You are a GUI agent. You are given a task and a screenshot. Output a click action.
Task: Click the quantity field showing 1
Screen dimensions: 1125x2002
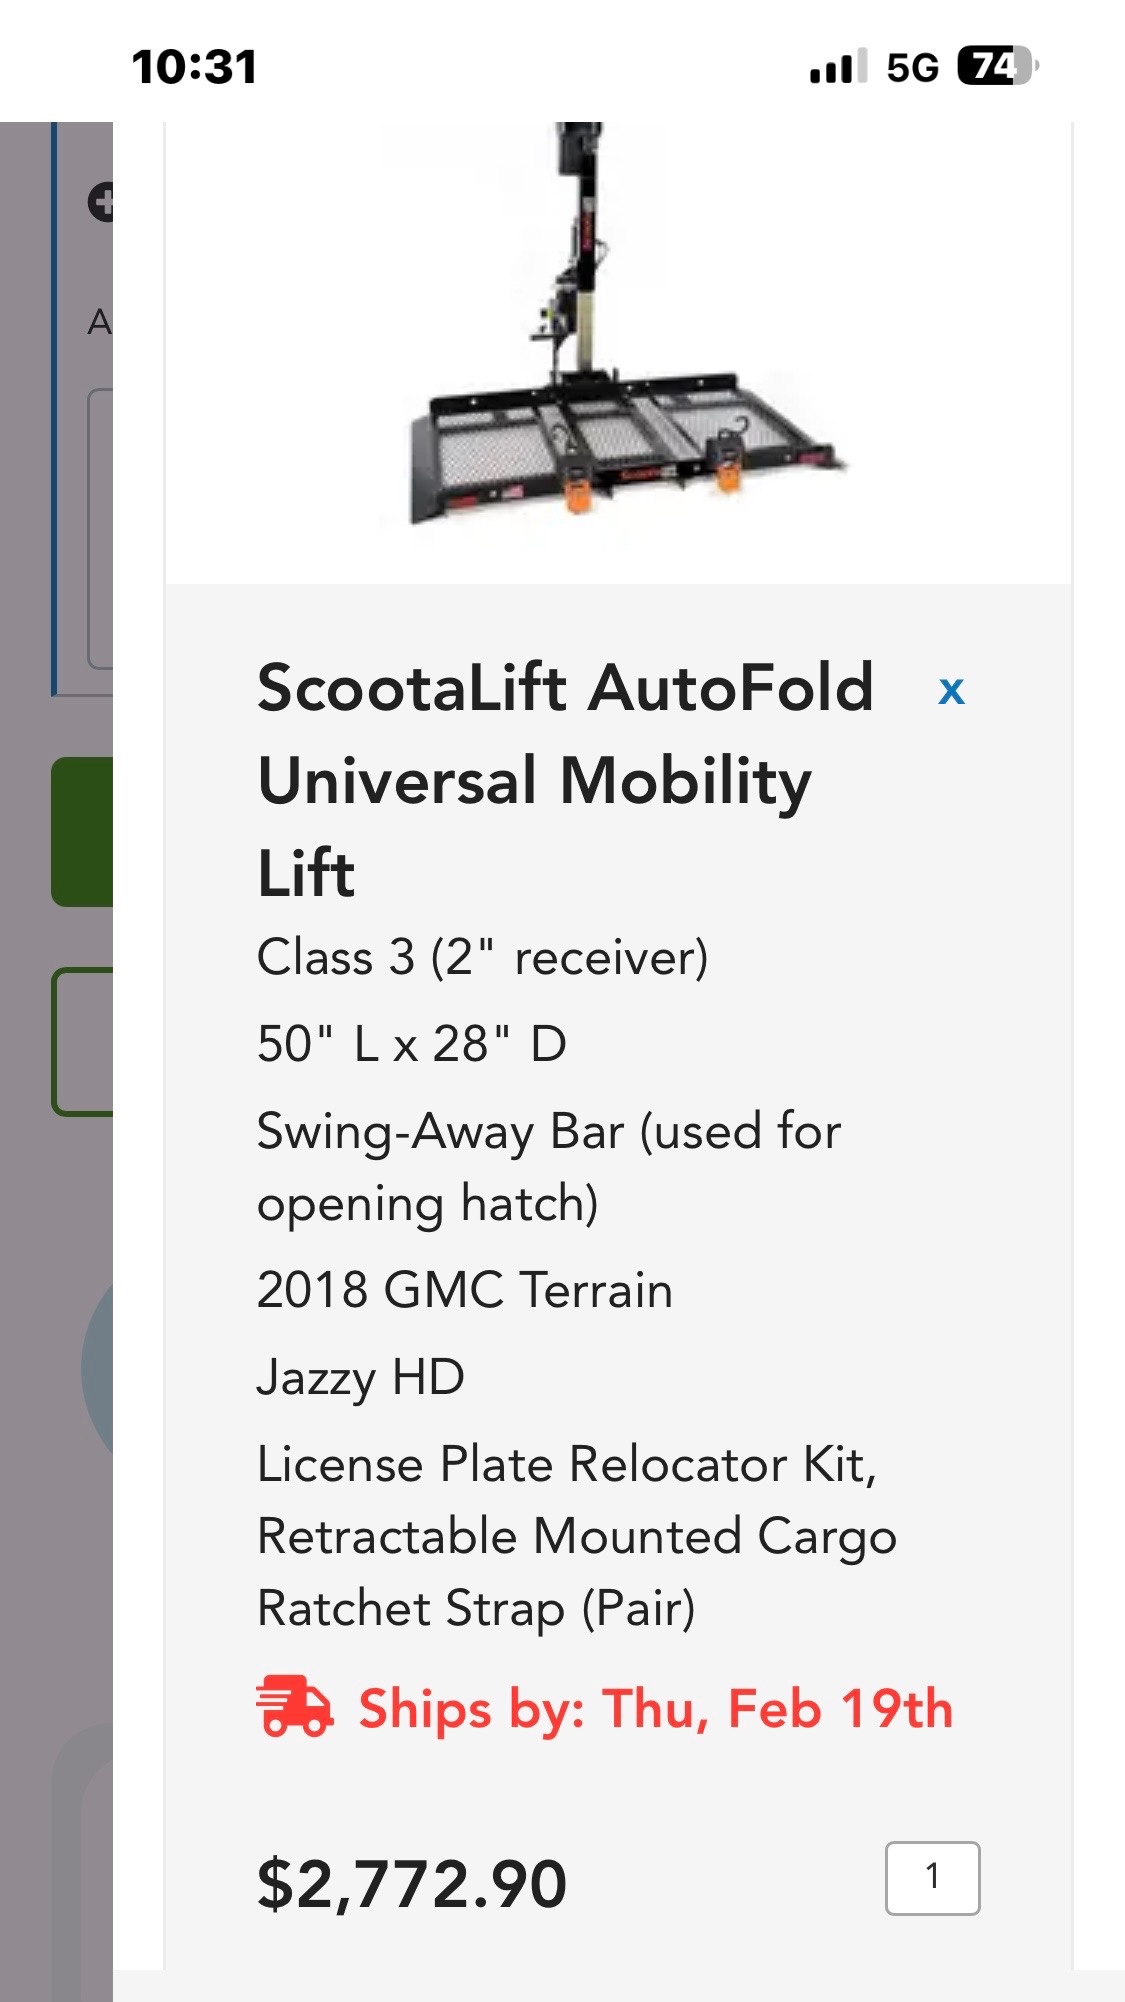click(x=932, y=1878)
